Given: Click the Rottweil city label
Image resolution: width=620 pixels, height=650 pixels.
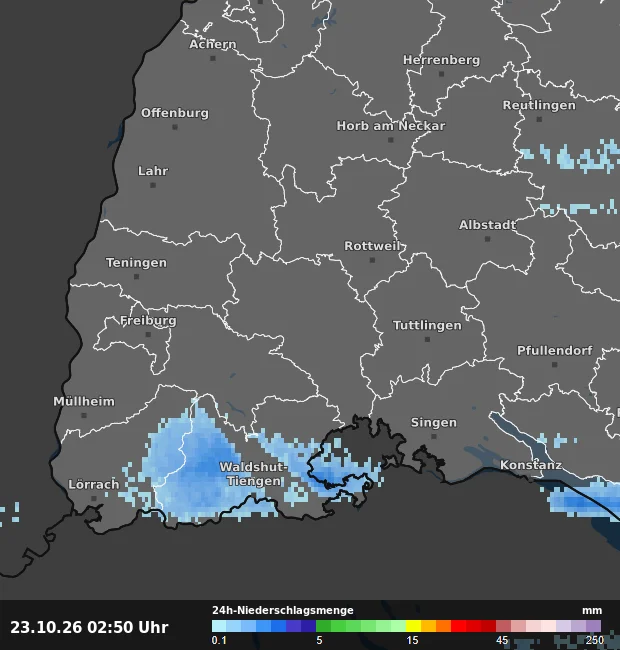Looking at the screenshot, I should point(372,246).
